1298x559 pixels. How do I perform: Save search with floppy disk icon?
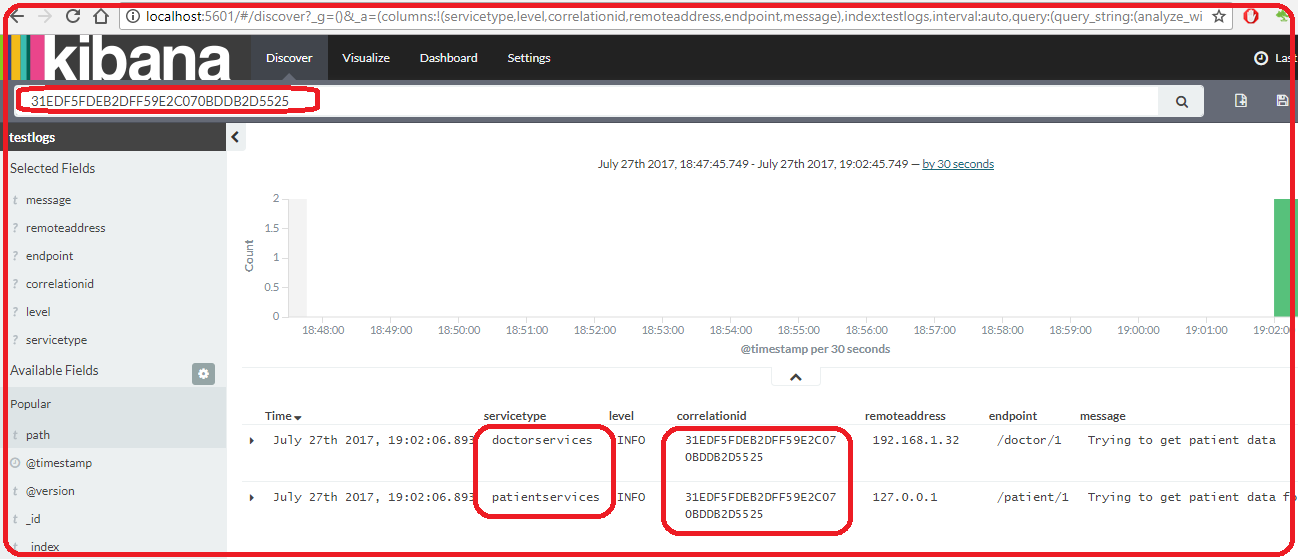1282,101
